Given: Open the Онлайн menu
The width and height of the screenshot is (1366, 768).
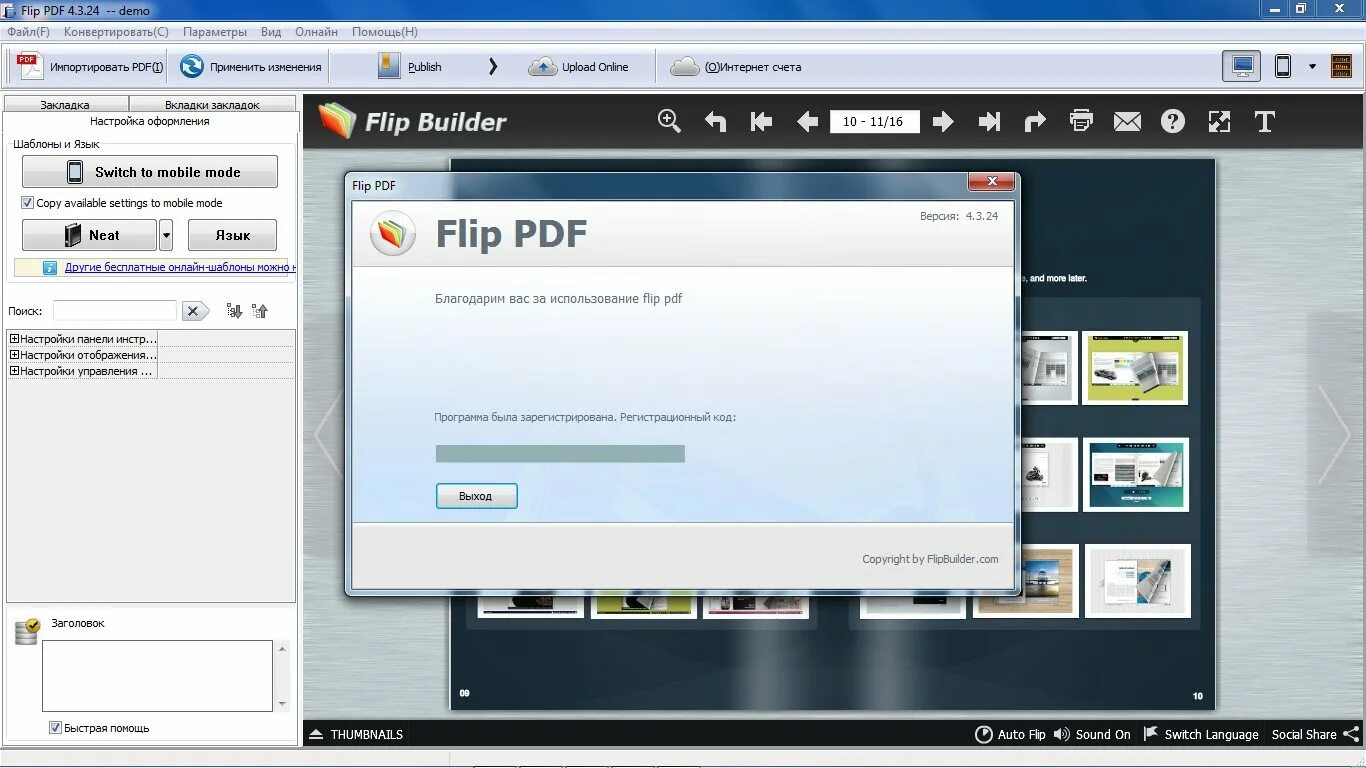Looking at the screenshot, I should pyautogui.click(x=316, y=32).
